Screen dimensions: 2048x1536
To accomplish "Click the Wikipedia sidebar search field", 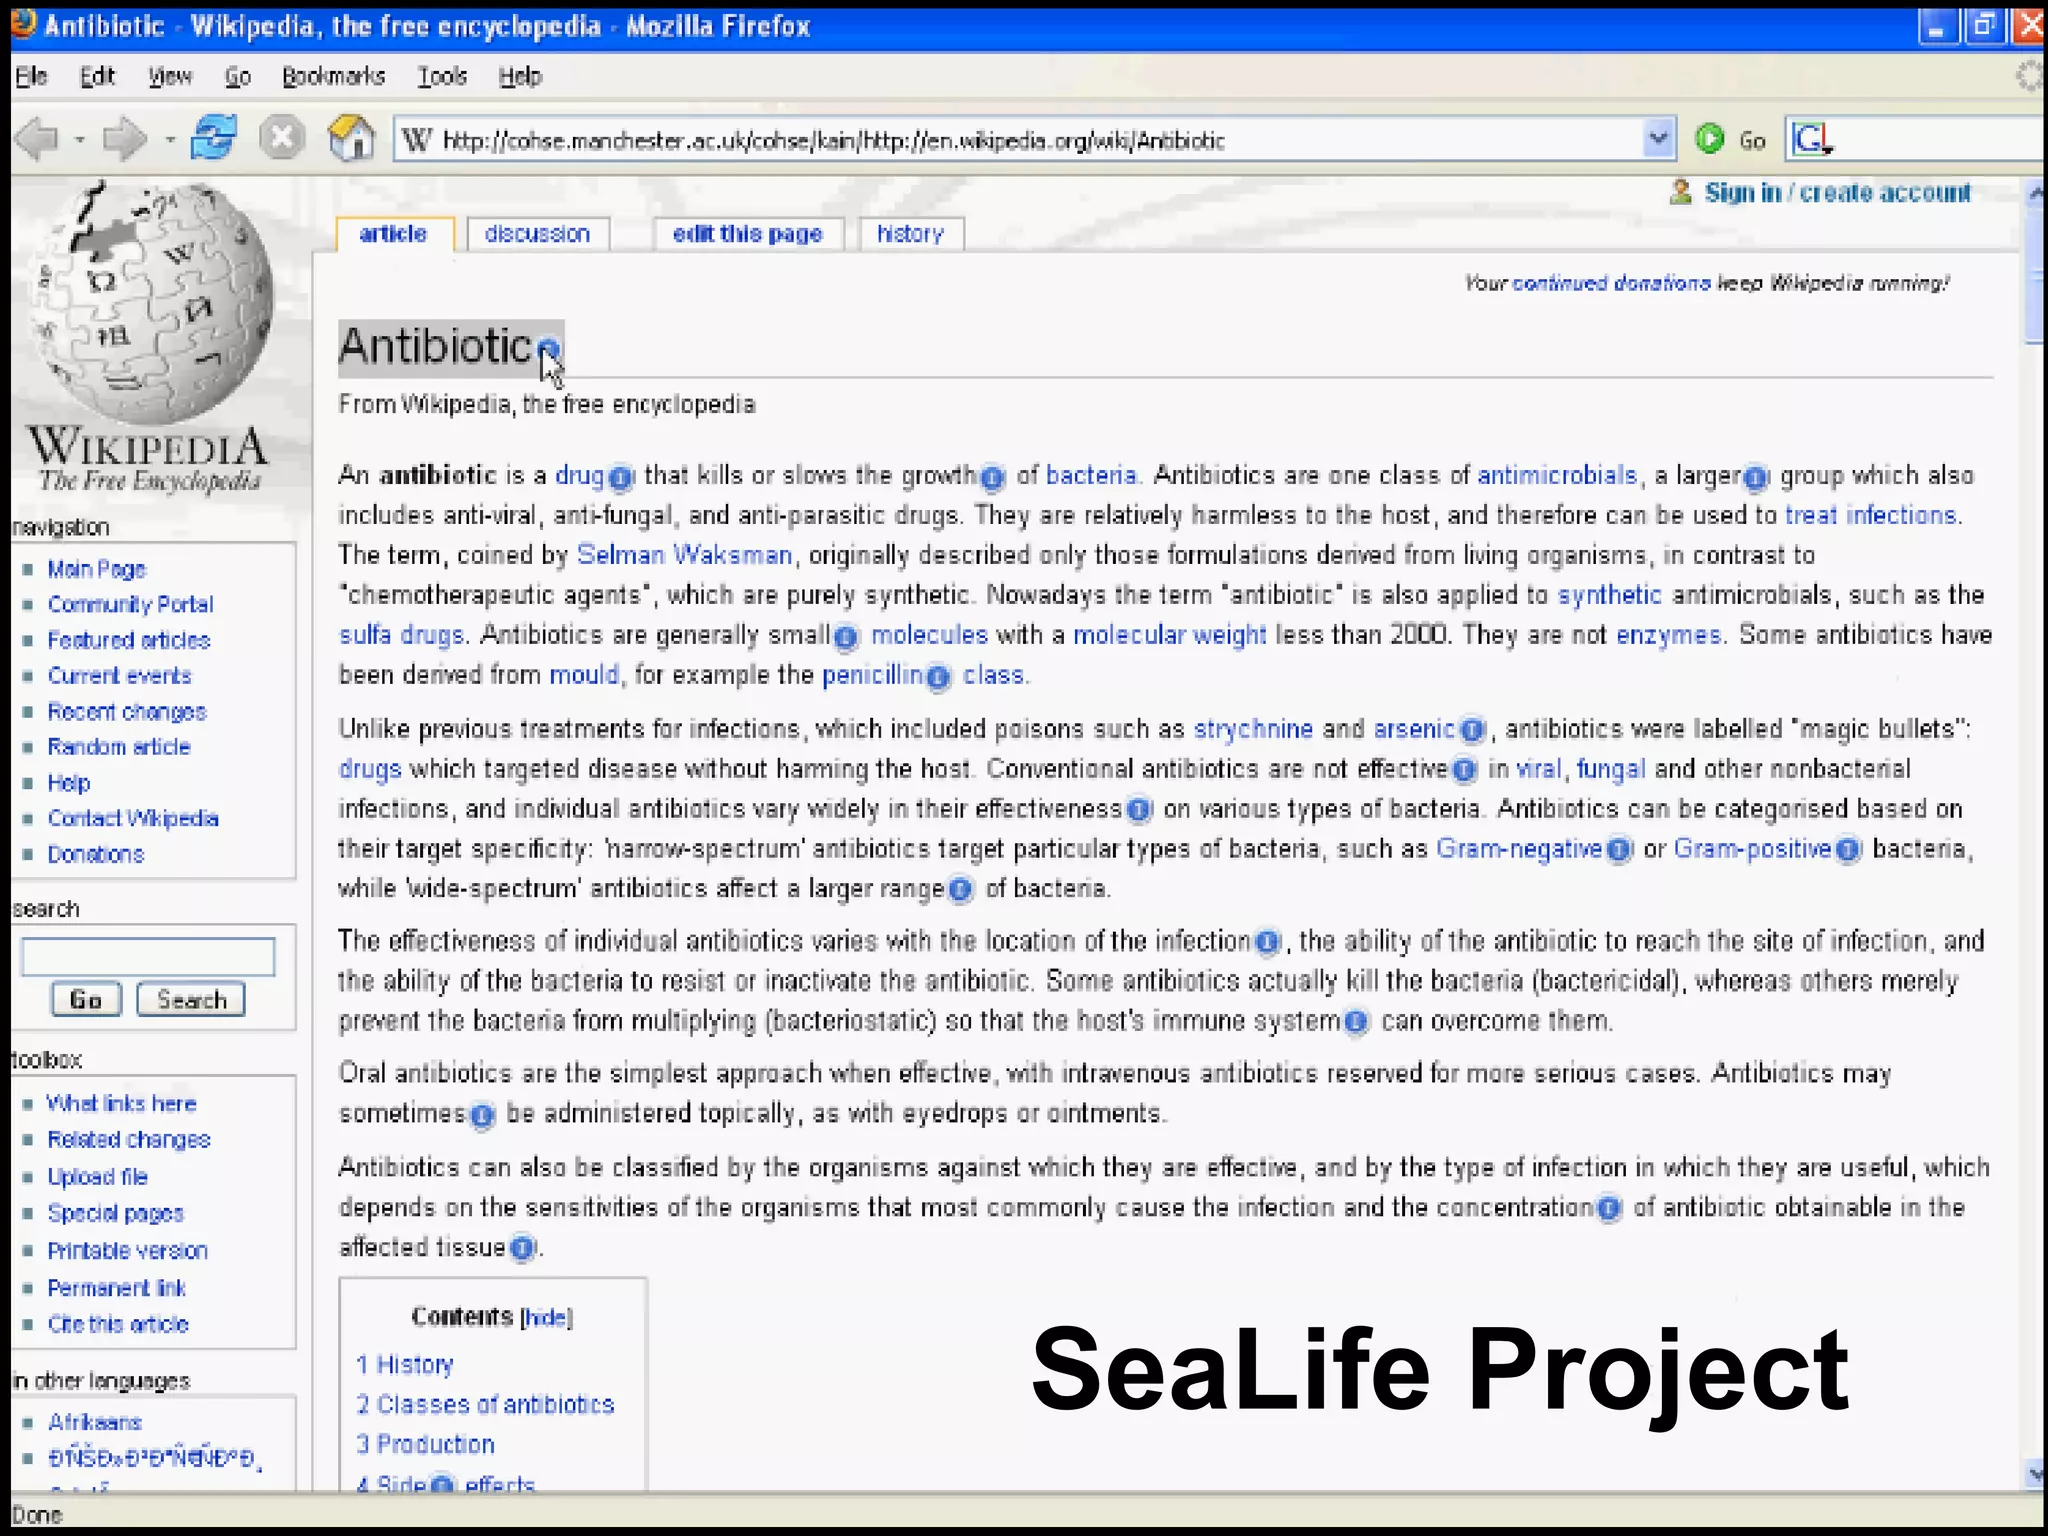I will 148,957.
